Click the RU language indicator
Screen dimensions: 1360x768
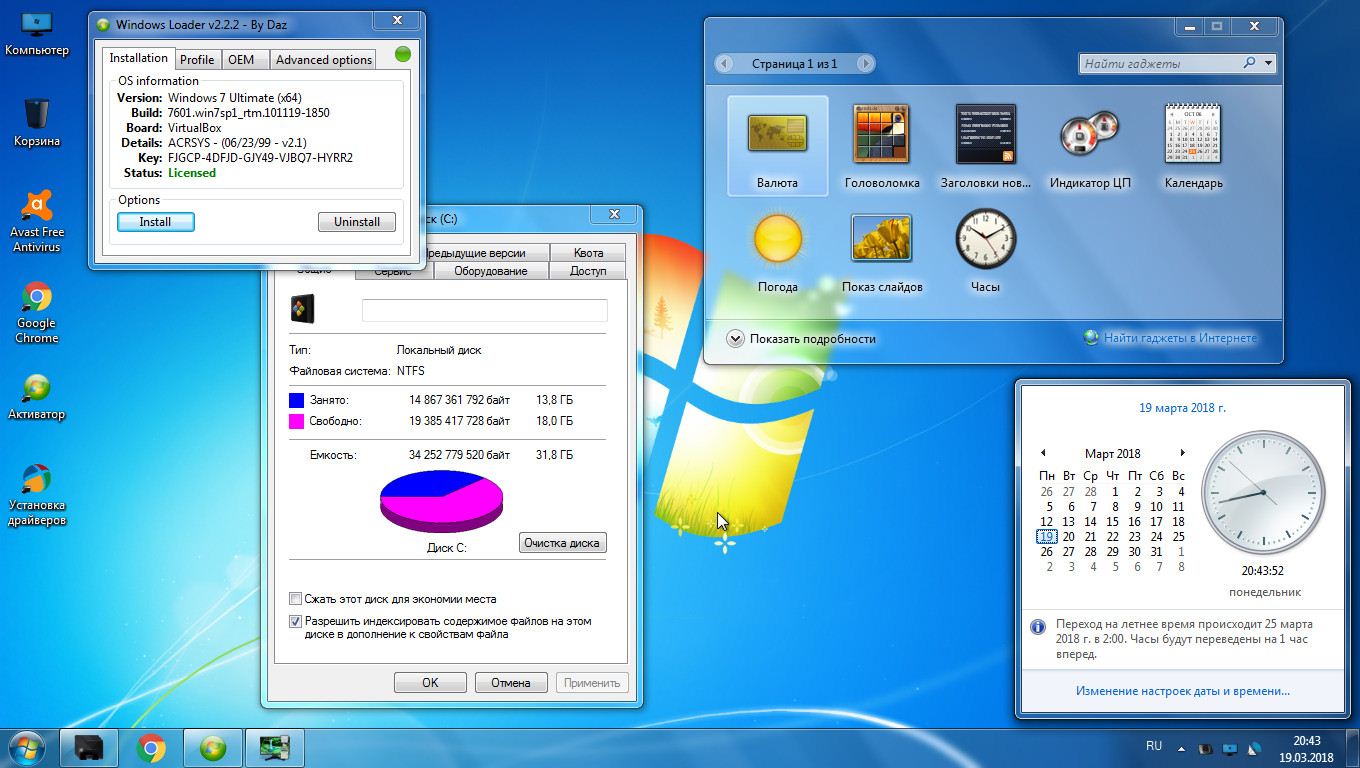tap(1154, 746)
